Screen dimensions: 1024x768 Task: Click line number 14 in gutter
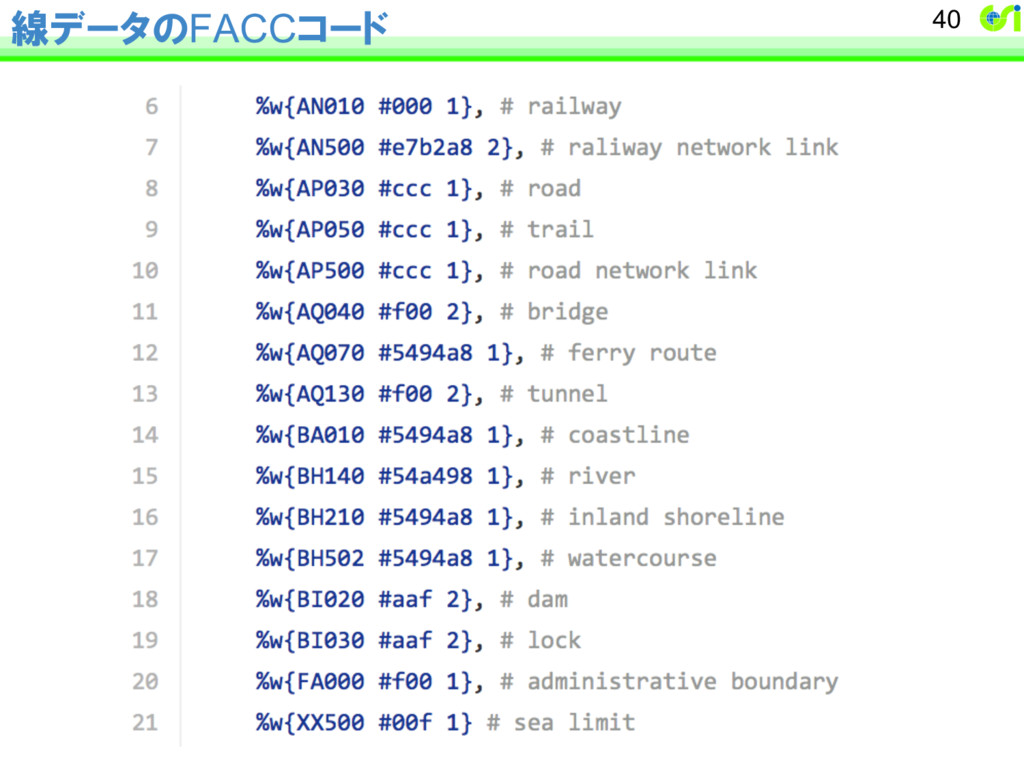tap(145, 436)
